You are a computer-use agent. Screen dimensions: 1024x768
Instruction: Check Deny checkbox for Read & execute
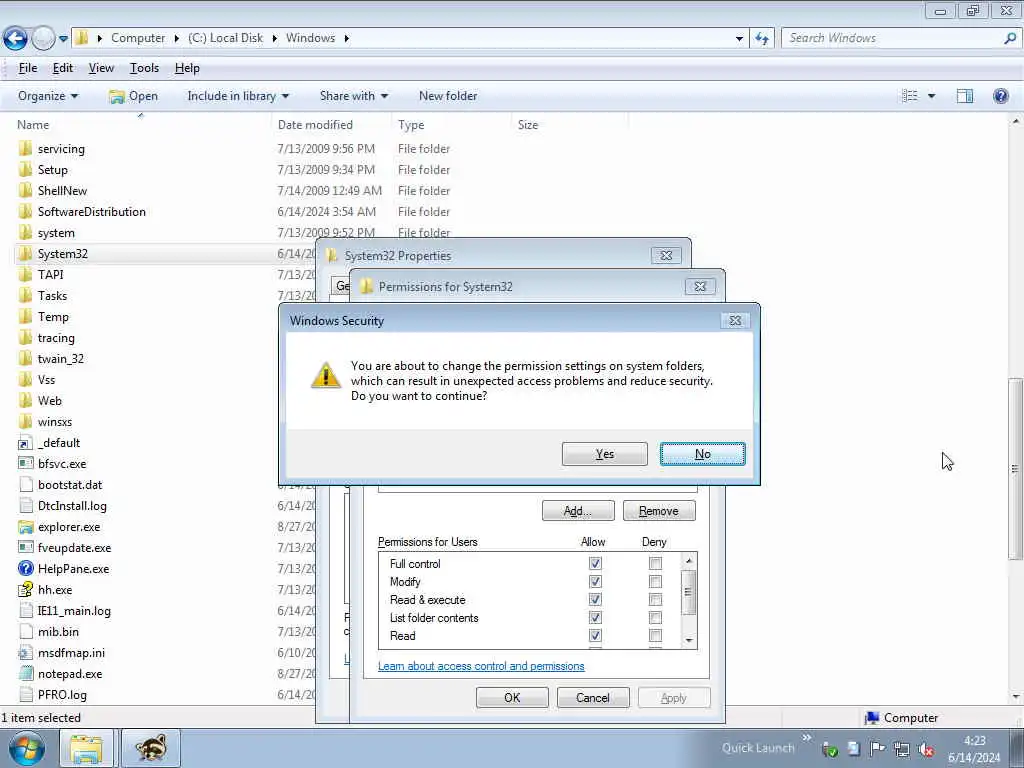click(x=655, y=600)
